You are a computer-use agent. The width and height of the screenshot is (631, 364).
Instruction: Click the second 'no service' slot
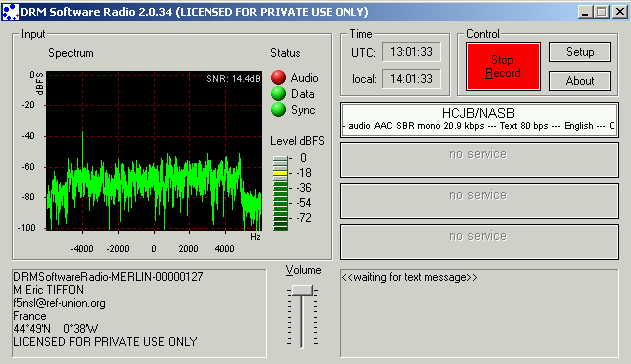(x=479, y=201)
